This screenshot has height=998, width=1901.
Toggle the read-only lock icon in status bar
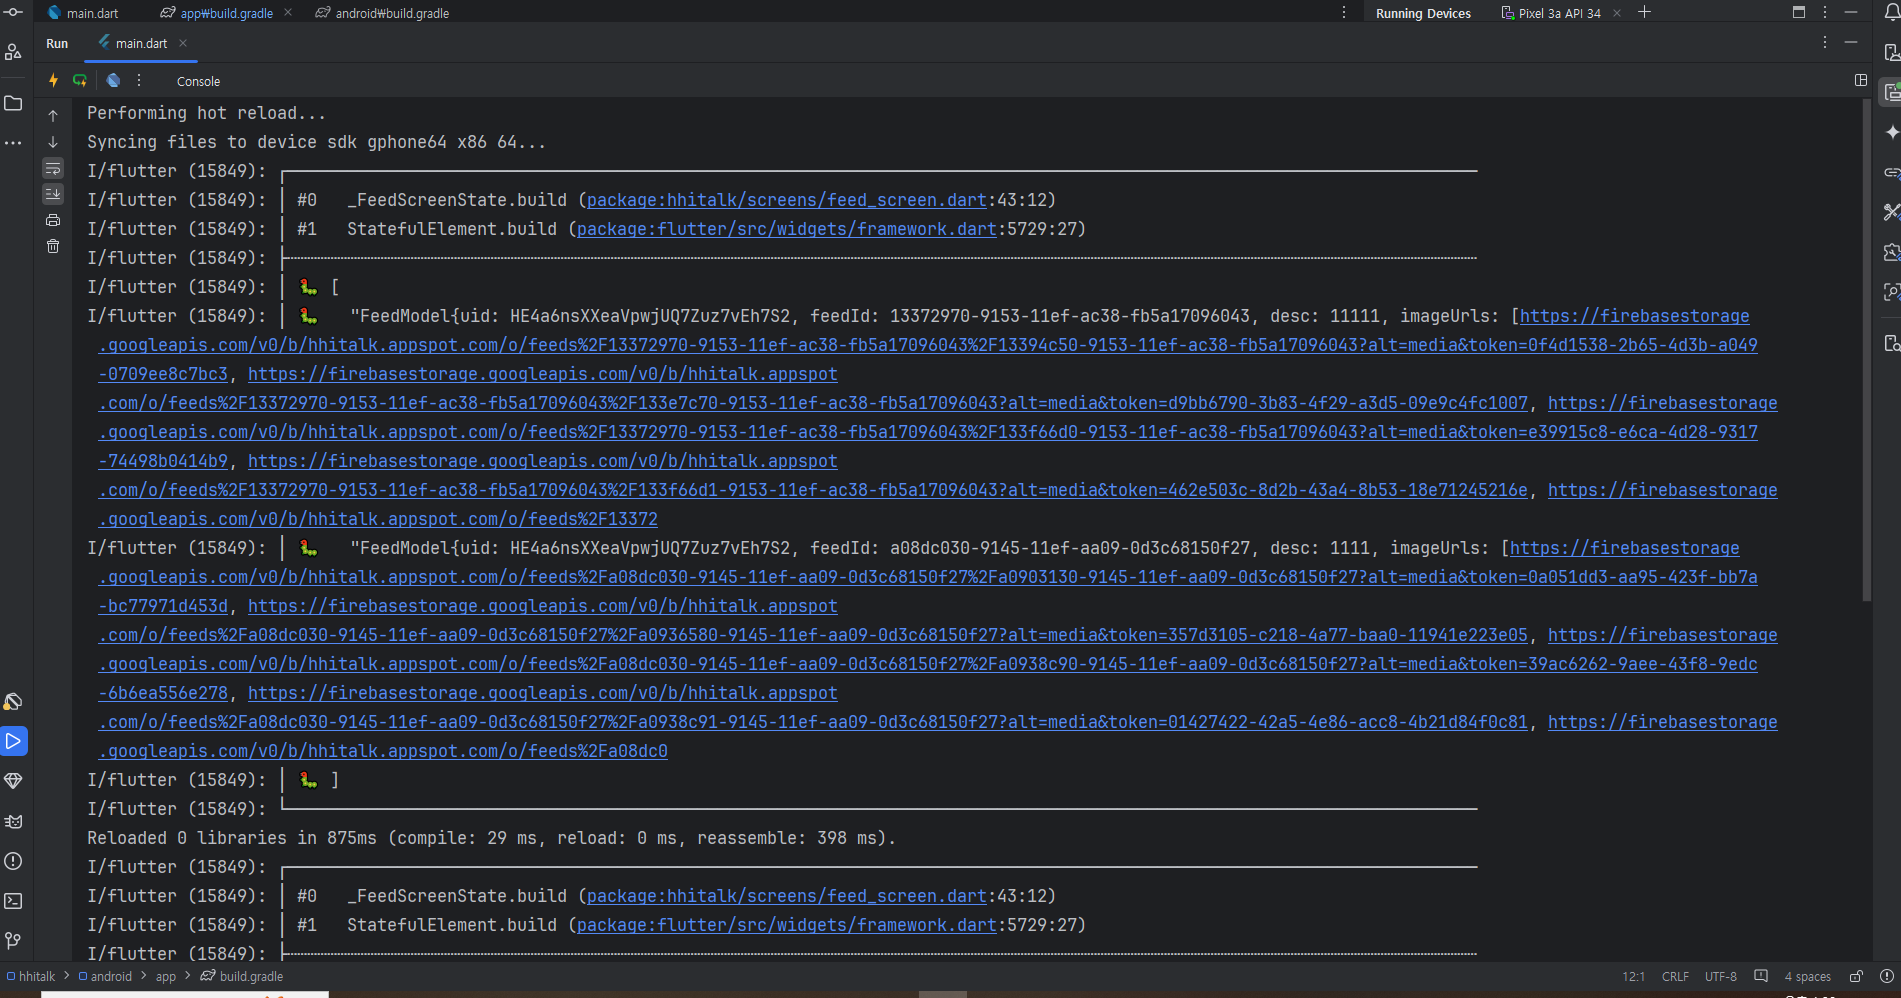(x=1856, y=976)
